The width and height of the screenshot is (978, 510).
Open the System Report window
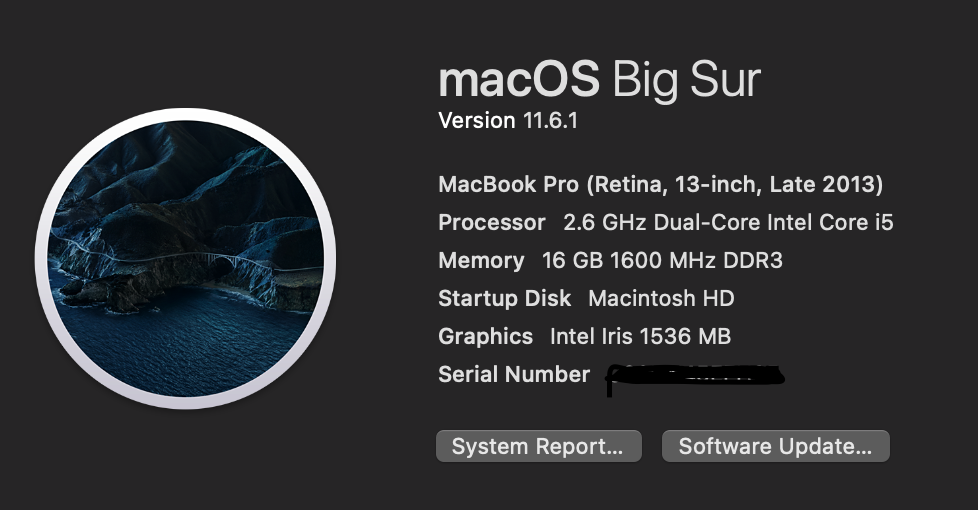click(x=537, y=447)
